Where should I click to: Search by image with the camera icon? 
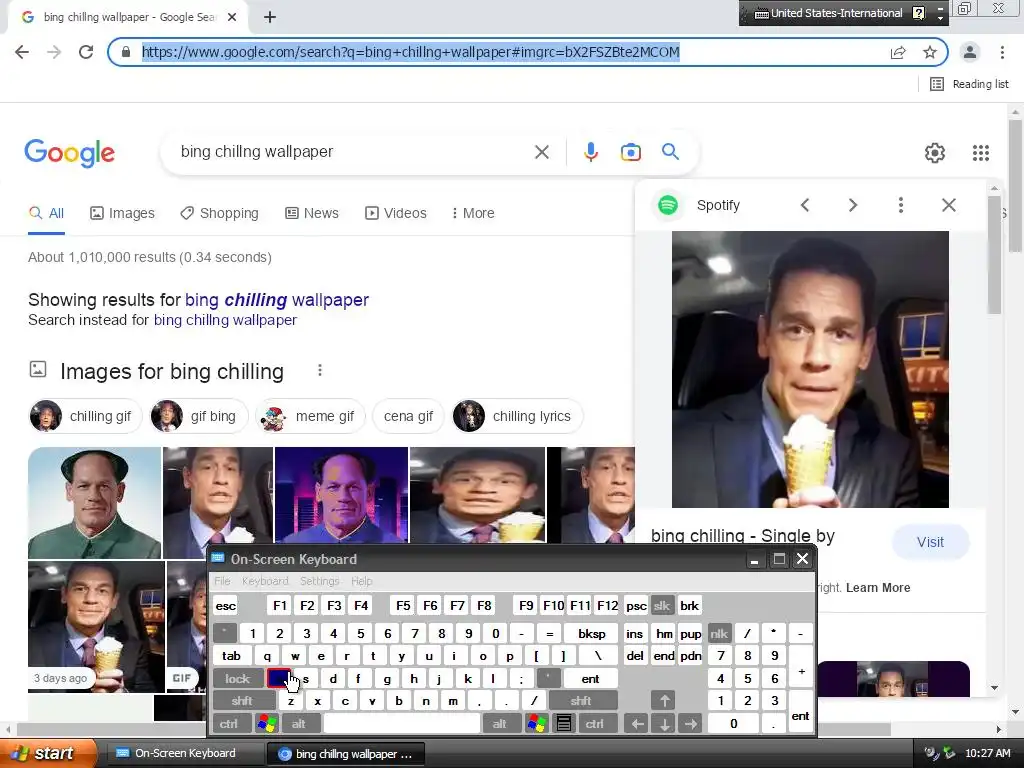(x=630, y=152)
